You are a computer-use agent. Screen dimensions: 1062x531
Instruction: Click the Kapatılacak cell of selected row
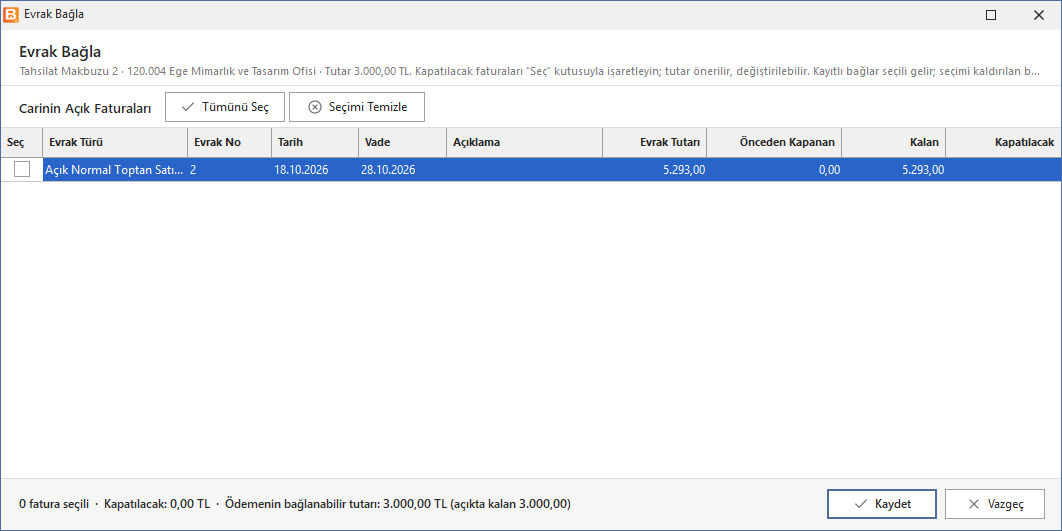(1004, 170)
